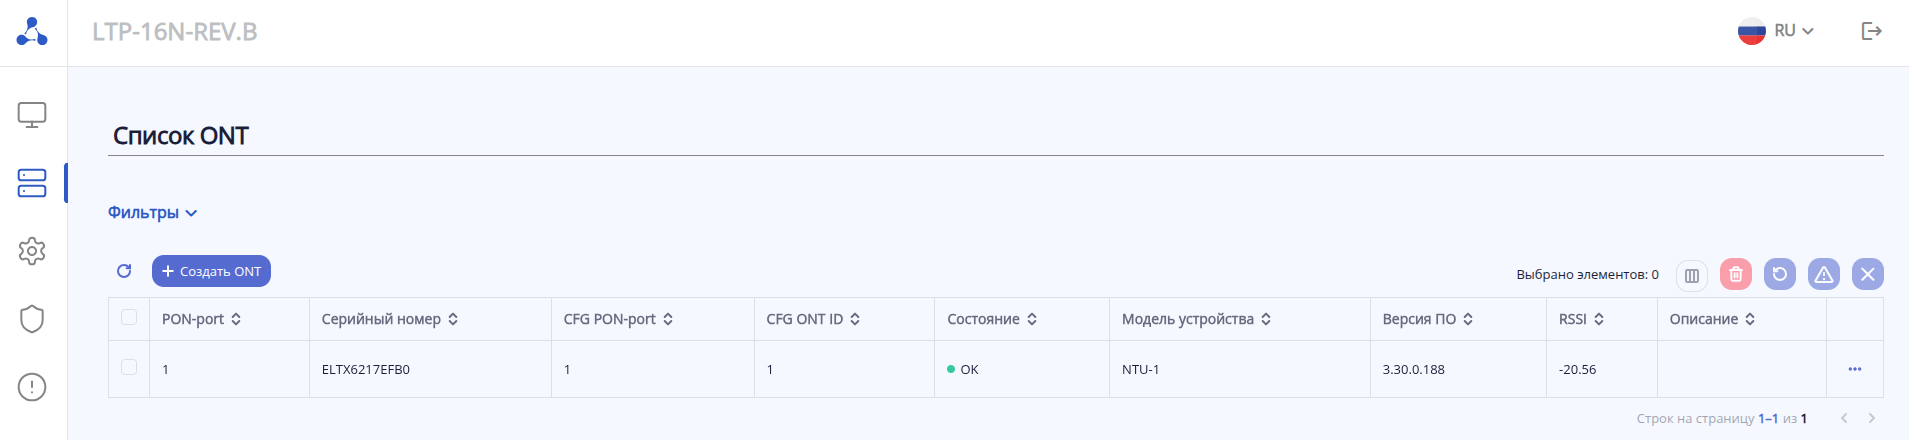Toggle the select-all header checkbox
This screenshot has width=1909, height=440.
129,317
